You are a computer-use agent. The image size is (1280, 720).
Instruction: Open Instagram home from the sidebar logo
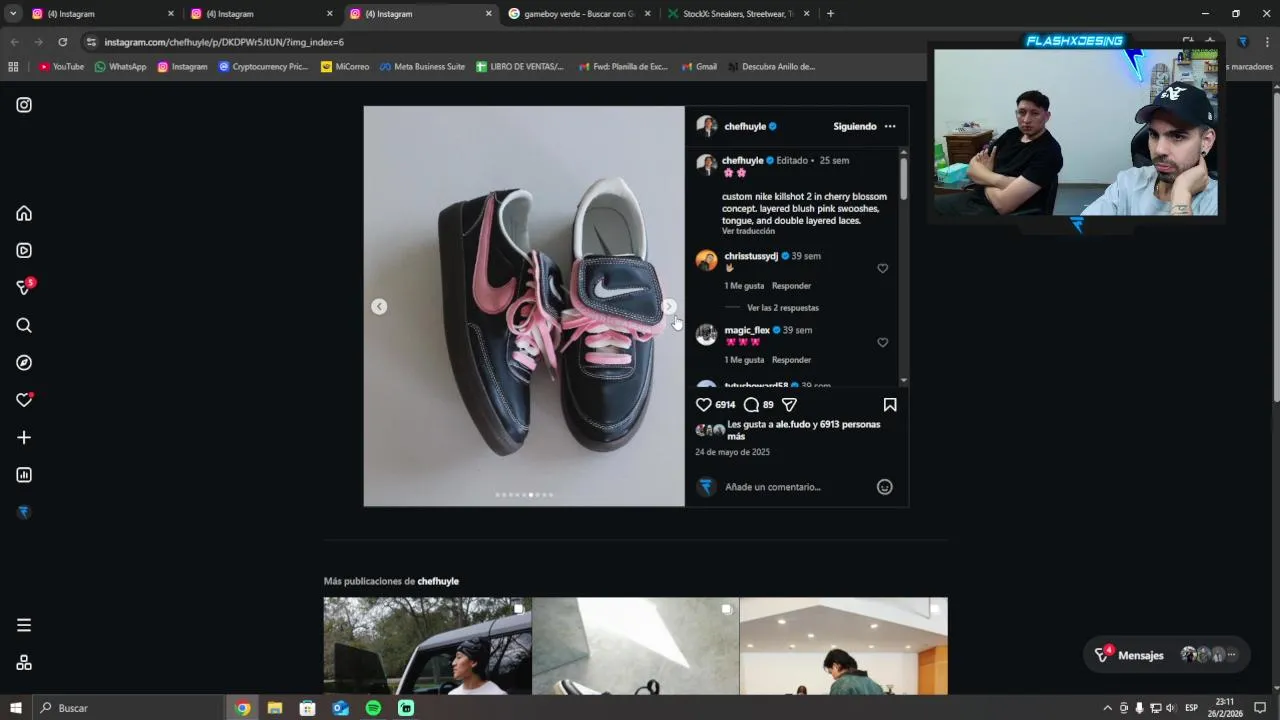click(24, 105)
